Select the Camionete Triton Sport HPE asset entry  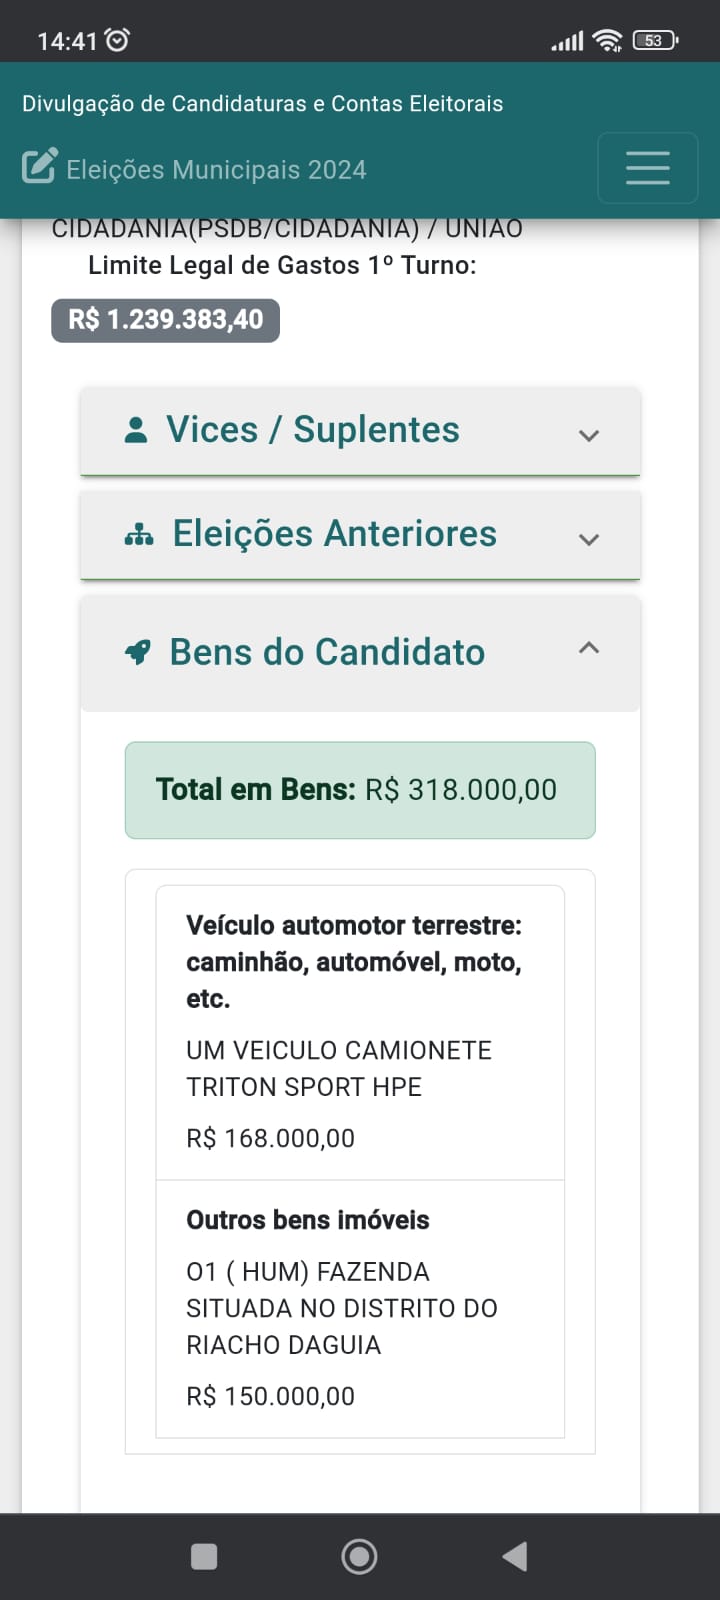359,1033
